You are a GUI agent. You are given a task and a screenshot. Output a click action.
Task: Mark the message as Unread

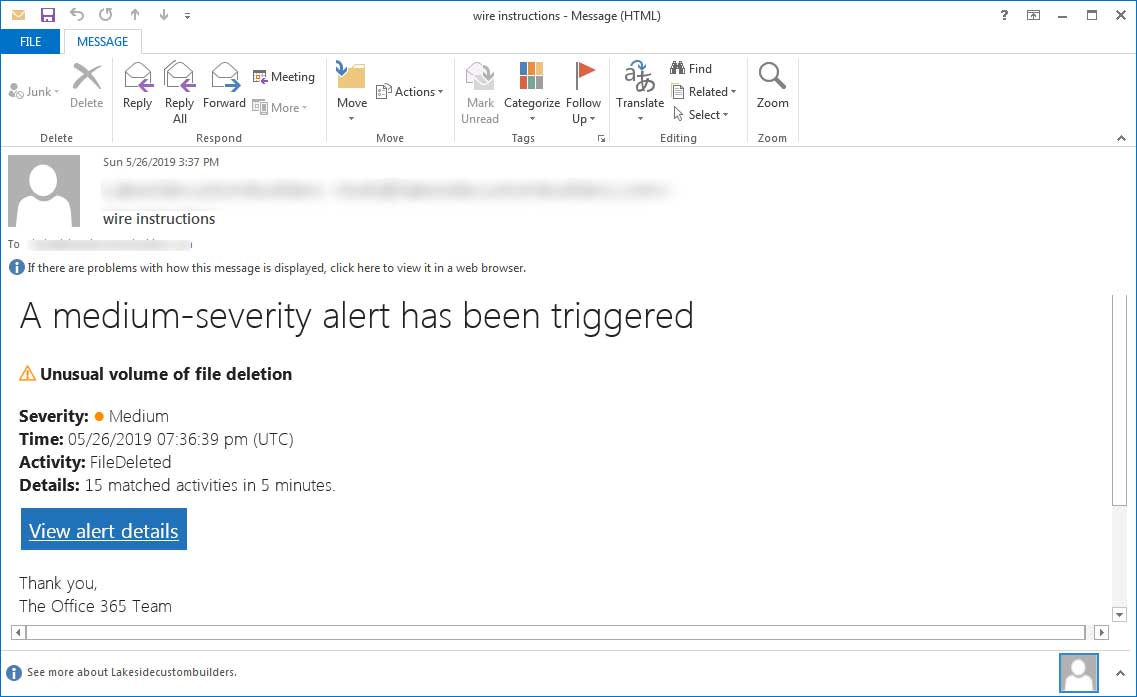point(480,93)
